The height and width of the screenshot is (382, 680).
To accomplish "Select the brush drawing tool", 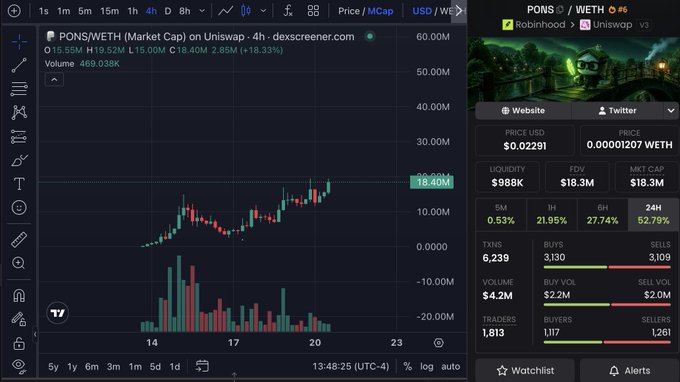I will point(19,160).
